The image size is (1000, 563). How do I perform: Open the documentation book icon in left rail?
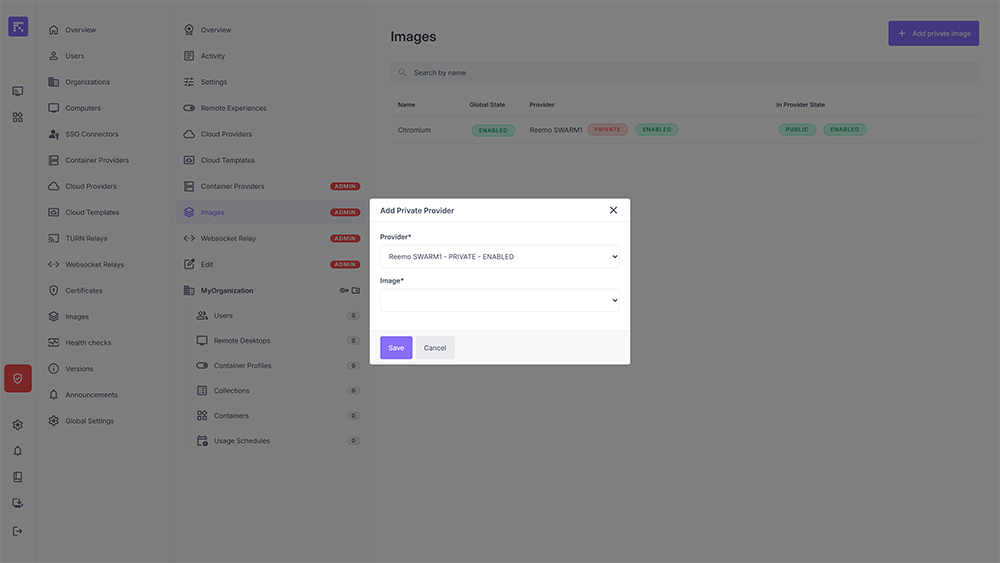tap(18, 477)
